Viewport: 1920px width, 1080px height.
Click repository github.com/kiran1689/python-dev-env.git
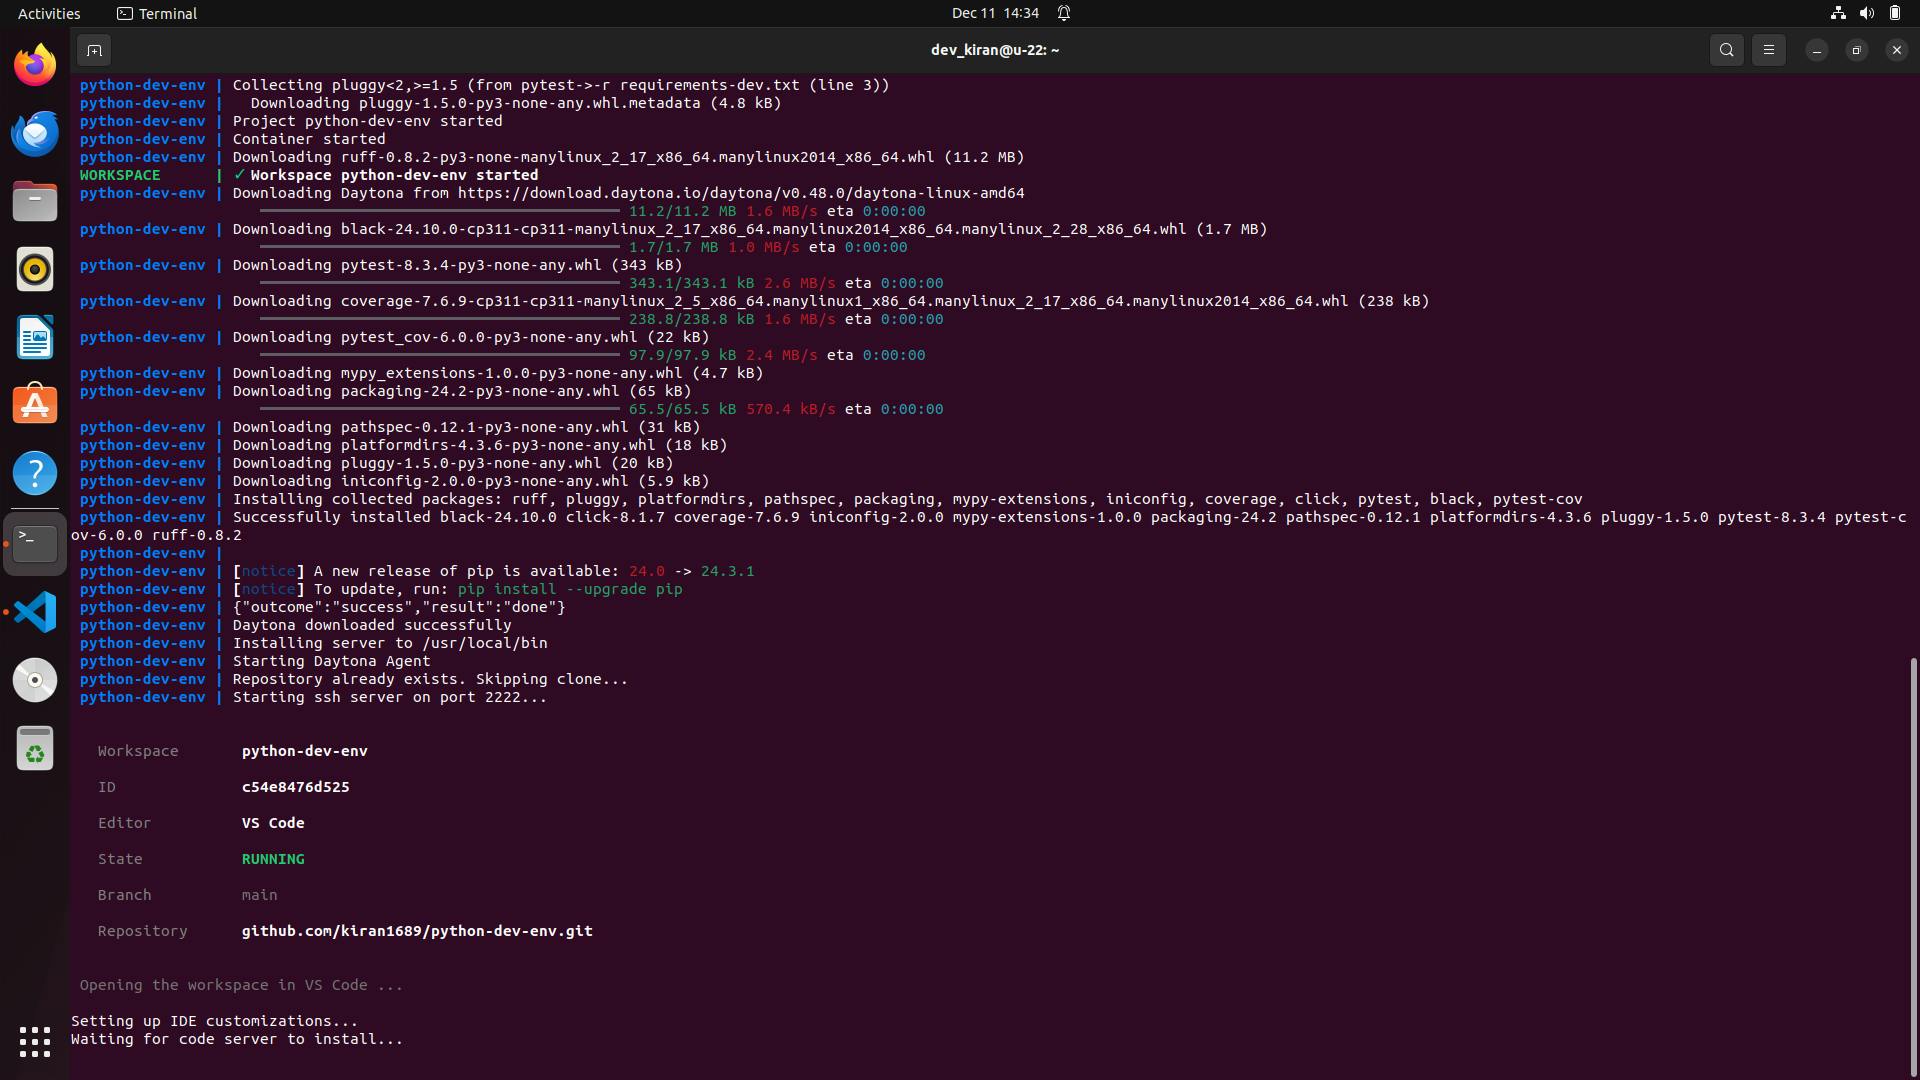tap(417, 931)
